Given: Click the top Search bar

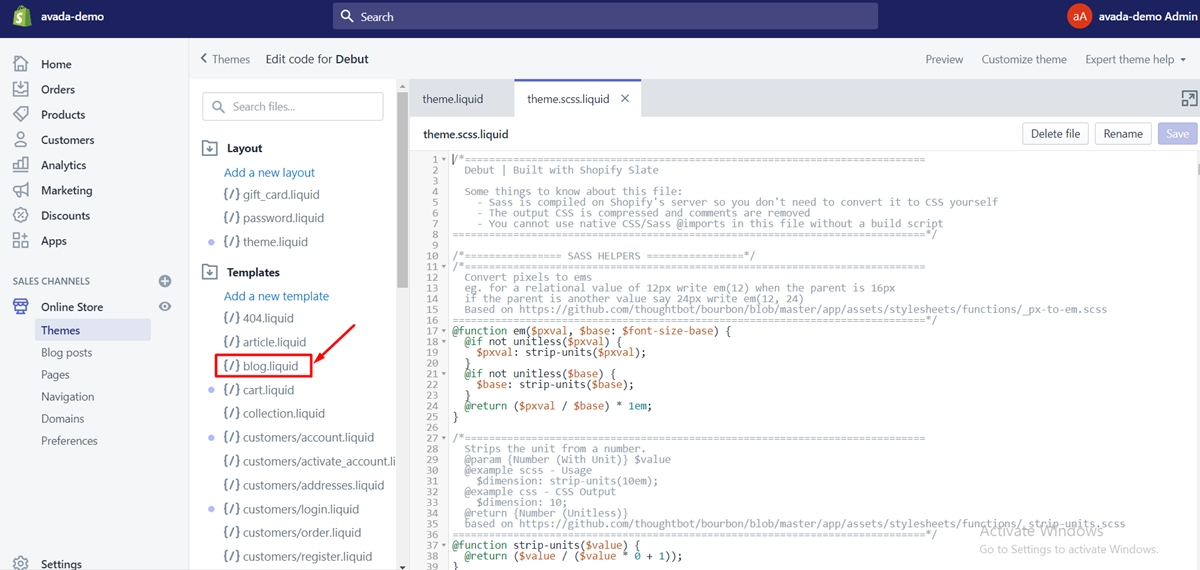Looking at the screenshot, I should coord(605,16).
